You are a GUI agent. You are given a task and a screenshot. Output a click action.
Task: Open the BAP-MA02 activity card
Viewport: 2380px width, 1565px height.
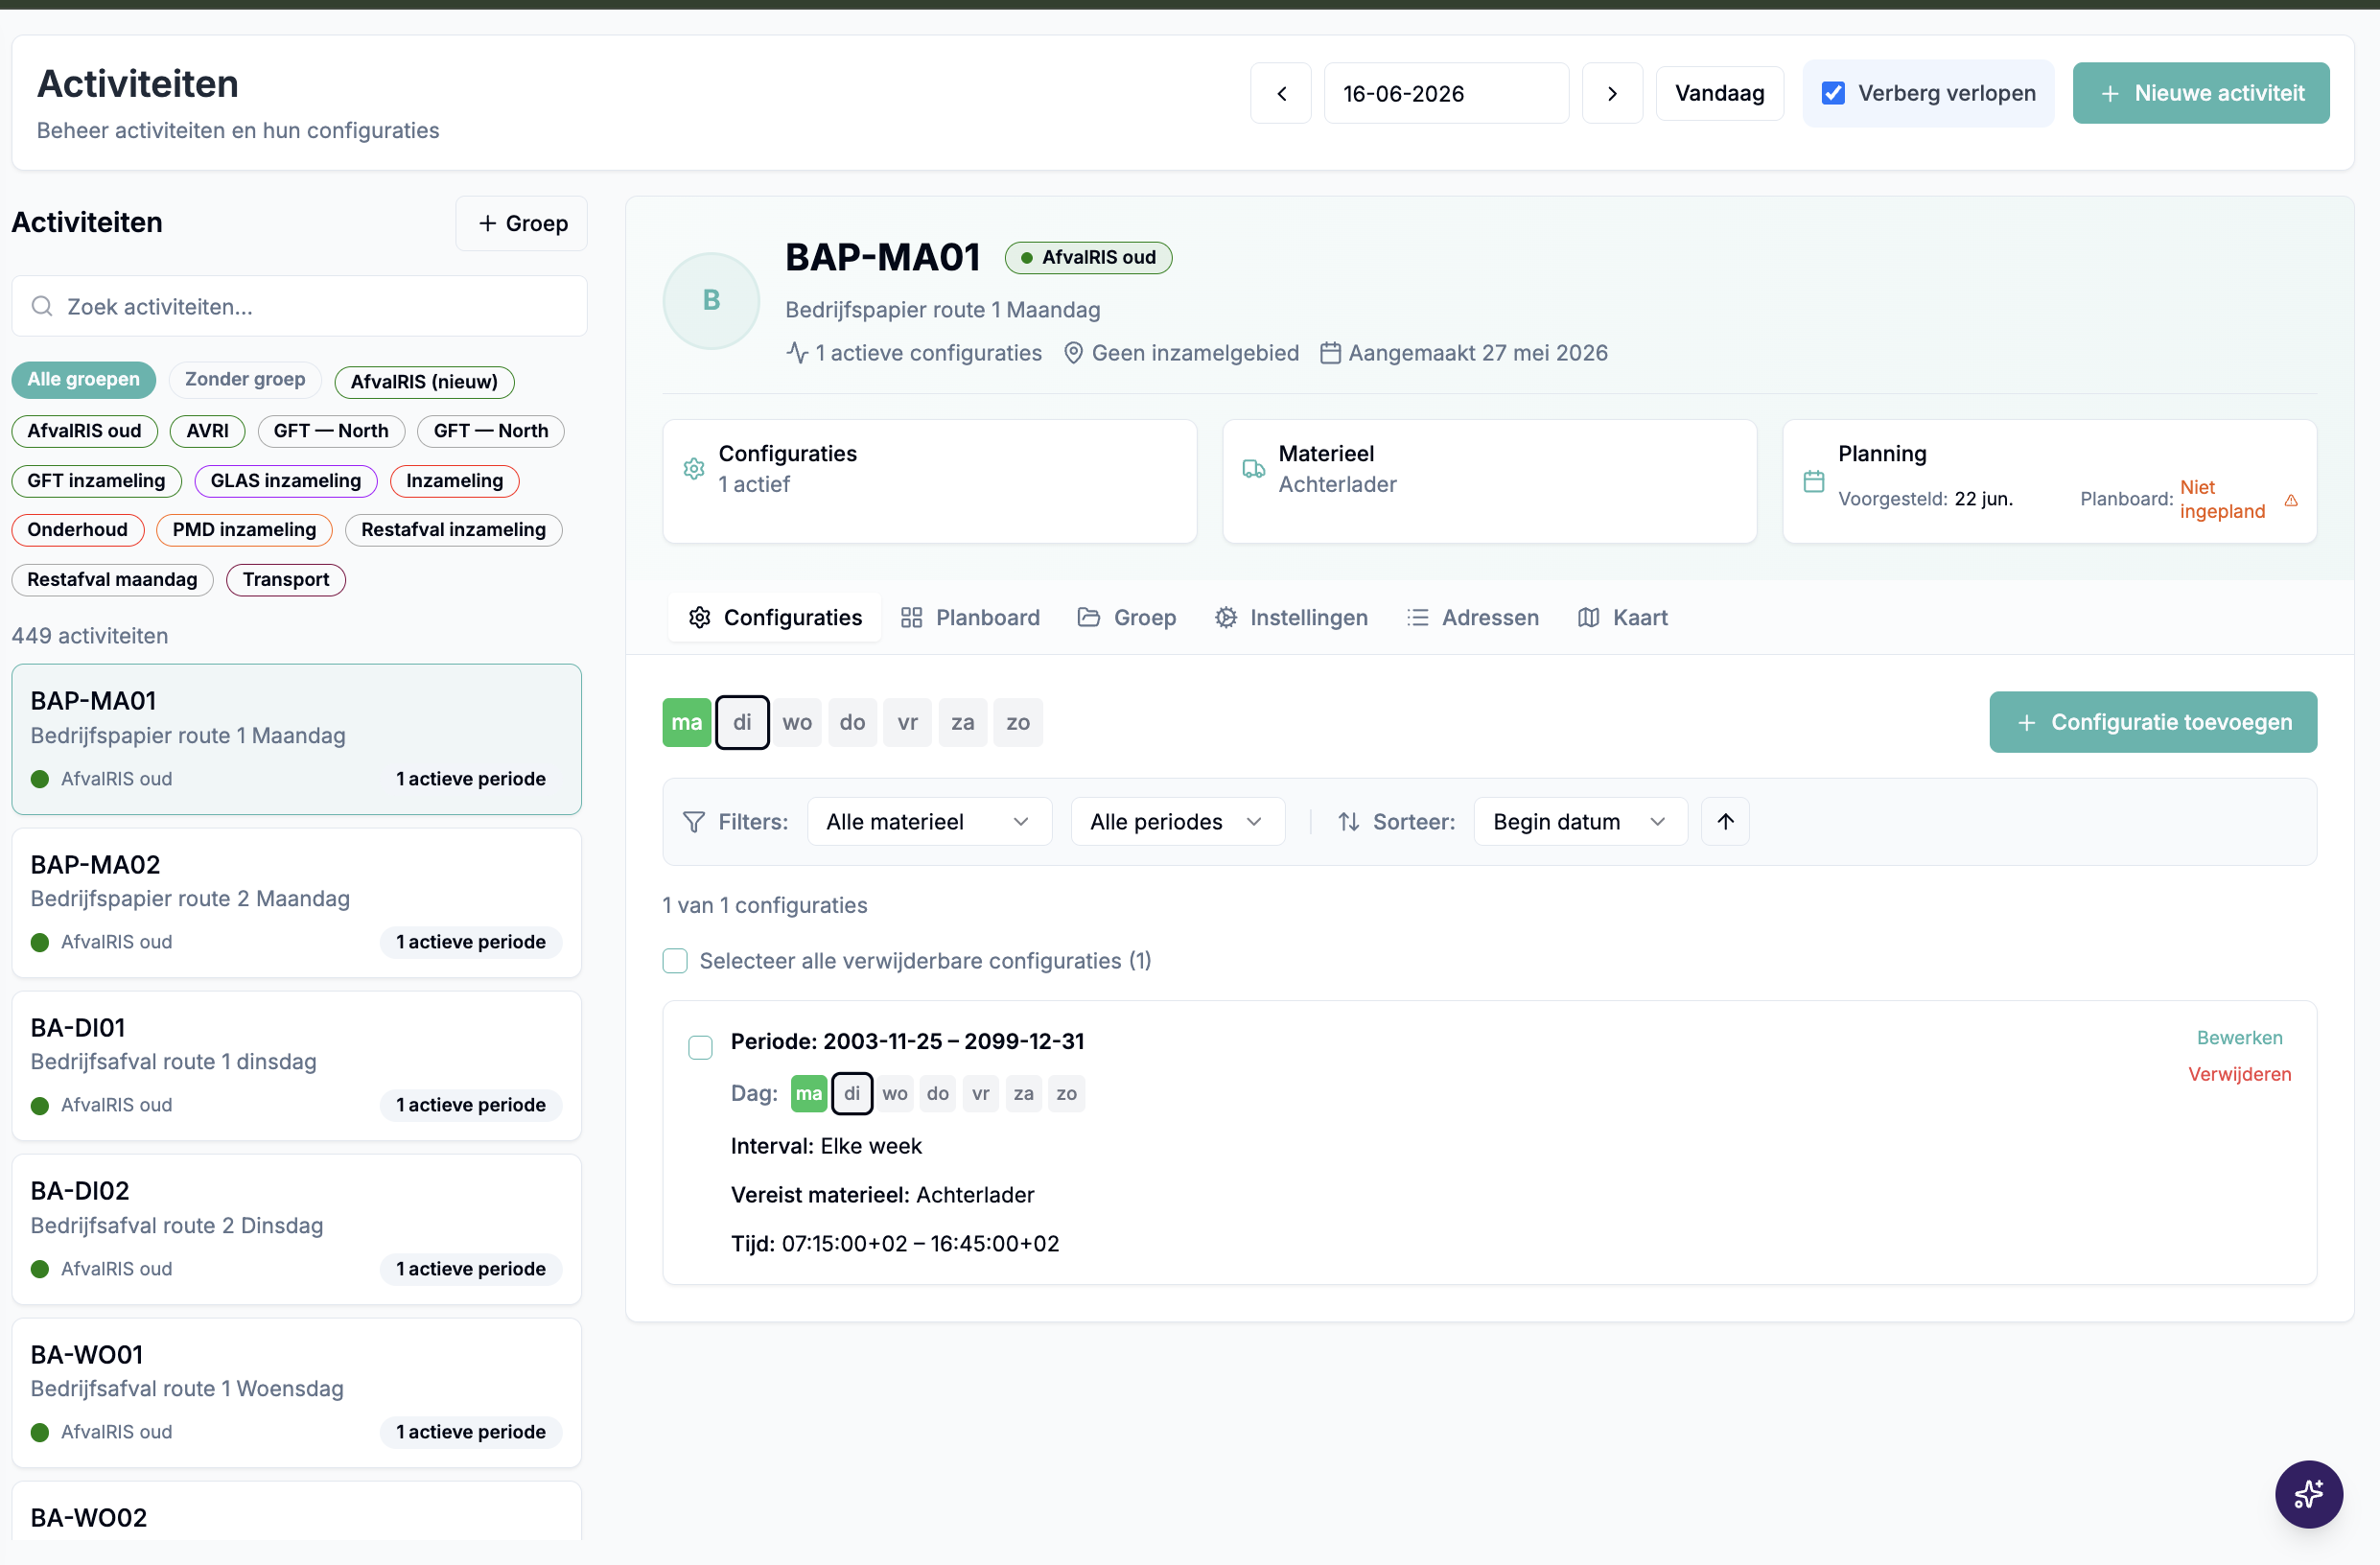pos(297,902)
